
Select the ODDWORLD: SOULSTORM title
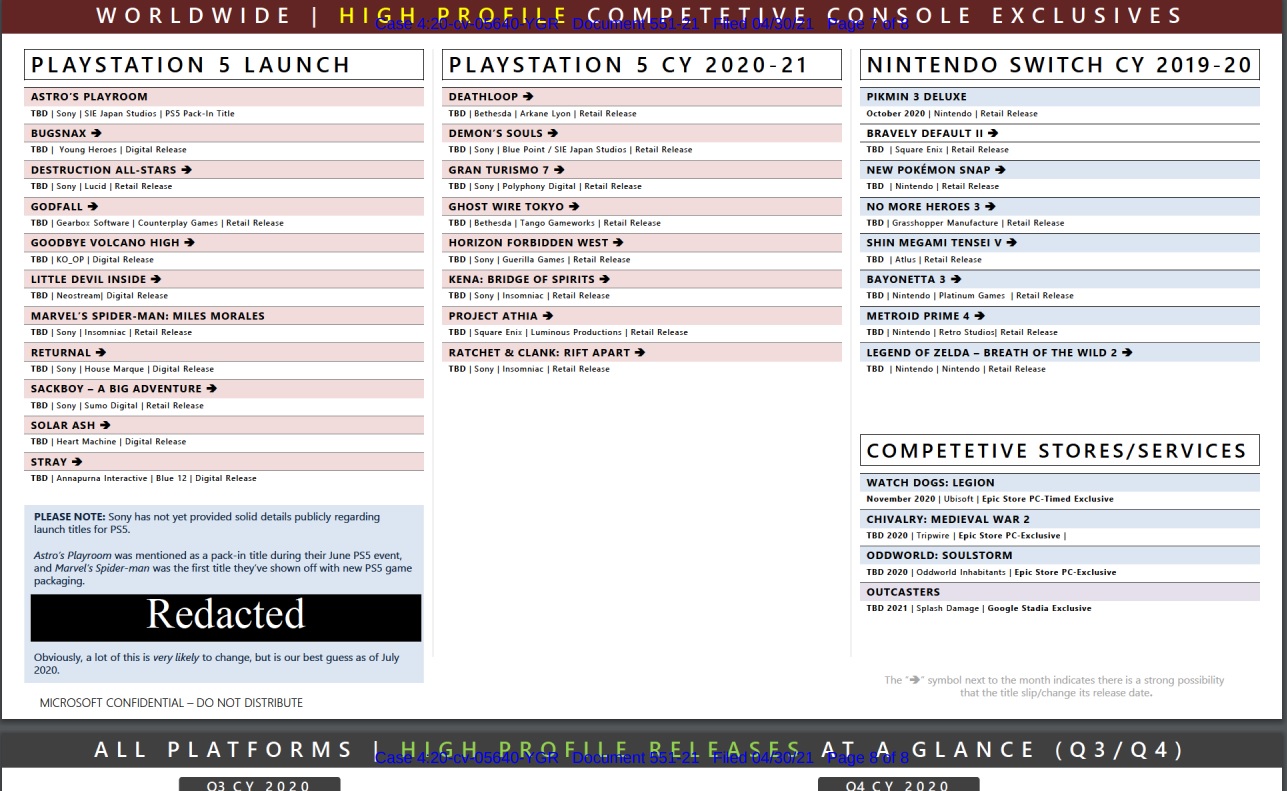(939, 556)
